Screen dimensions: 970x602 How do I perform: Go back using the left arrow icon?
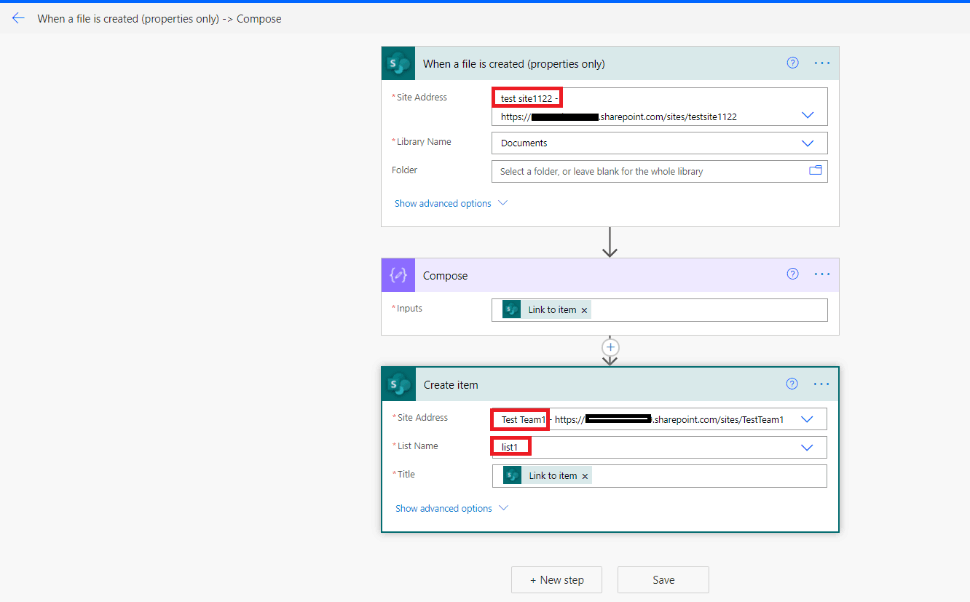pos(18,18)
